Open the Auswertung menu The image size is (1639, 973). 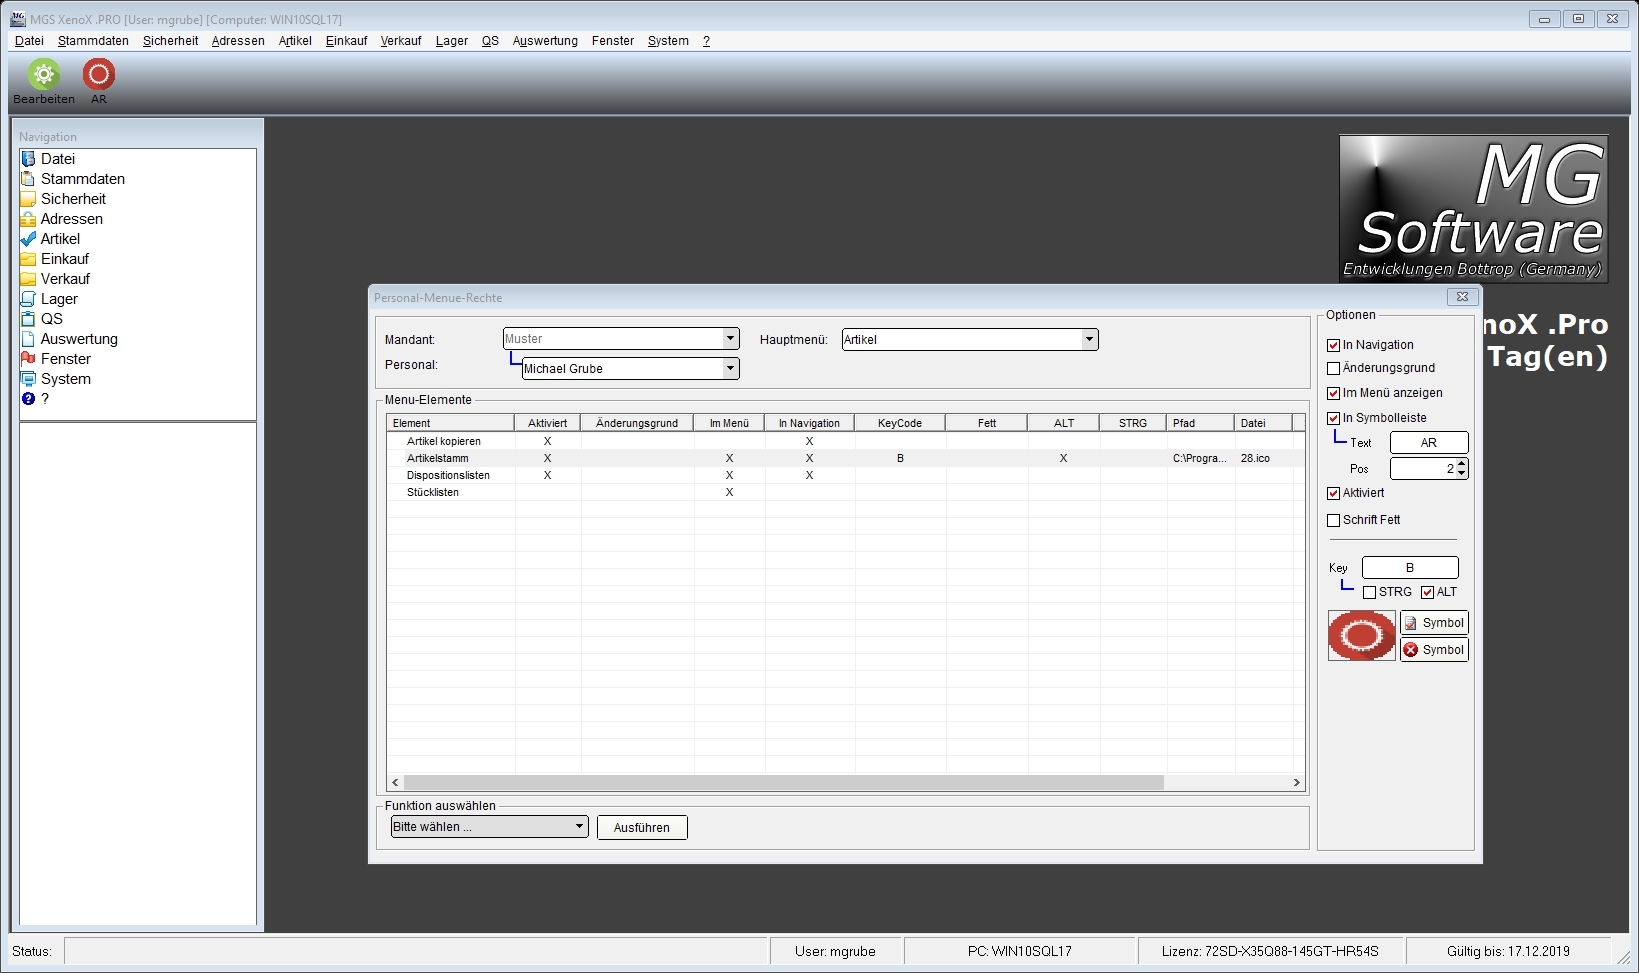[545, 41]
